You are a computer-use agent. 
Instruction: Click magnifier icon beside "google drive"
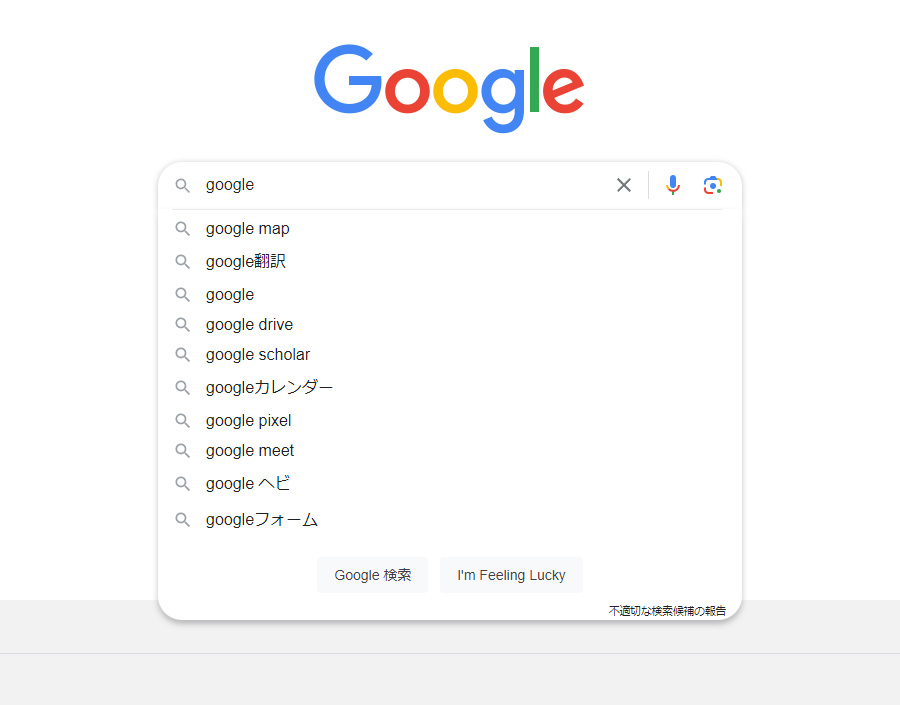[x=182, y=325]
